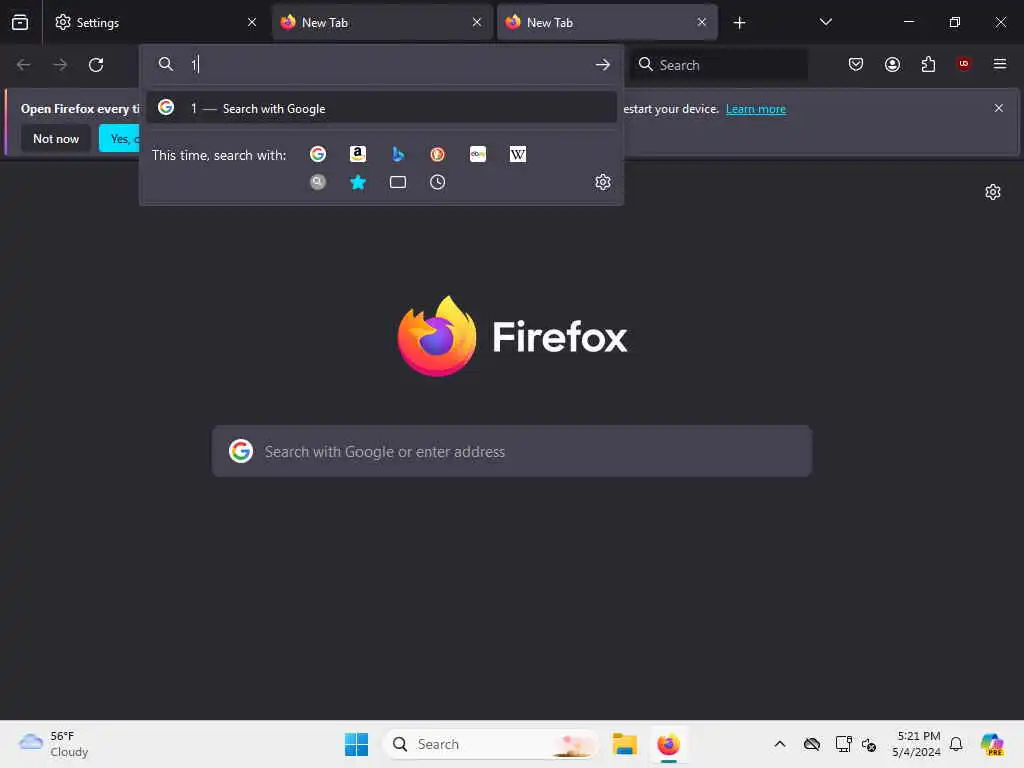Open the uBlock Origin extension icon
This screenshot has height=768, width=1024.
(963, 64)
